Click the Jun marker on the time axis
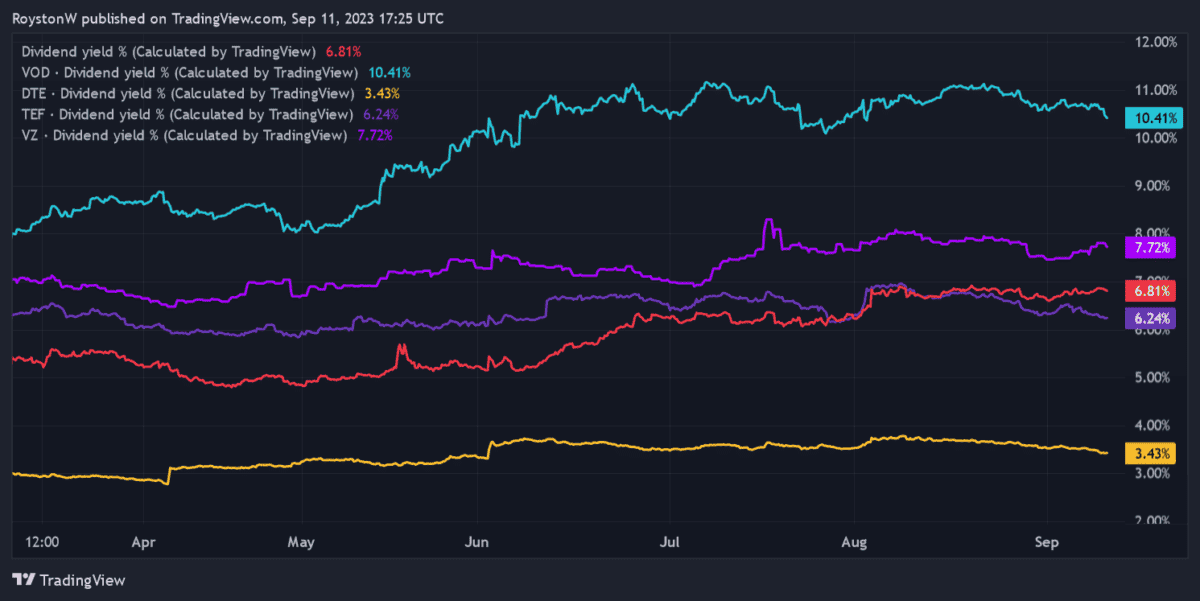This screenshot has height=601, width=1200. click(x=477, y=542)
